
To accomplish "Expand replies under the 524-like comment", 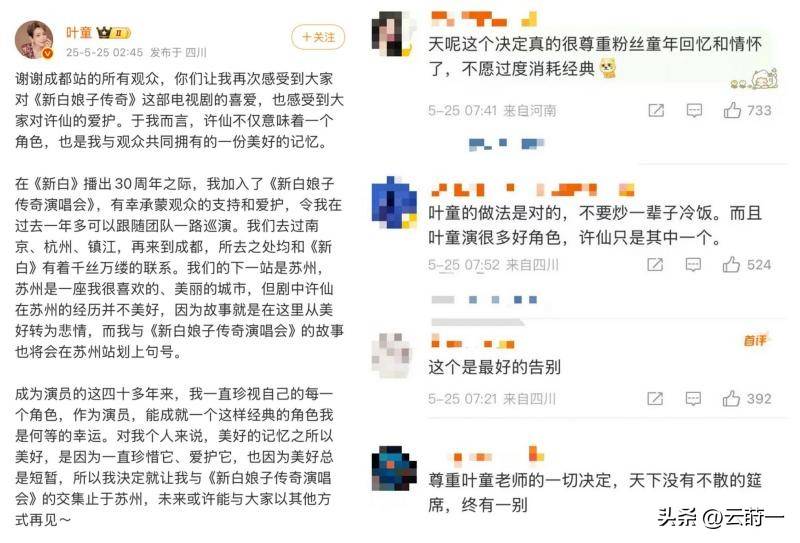I will point(484,300).
